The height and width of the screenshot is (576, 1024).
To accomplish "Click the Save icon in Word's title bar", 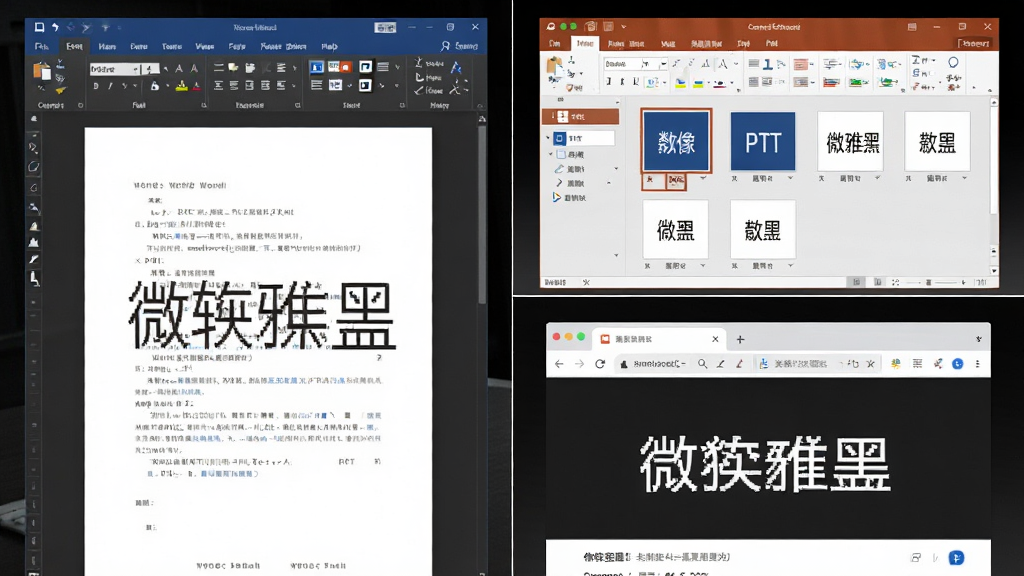I will coord(39,27).
